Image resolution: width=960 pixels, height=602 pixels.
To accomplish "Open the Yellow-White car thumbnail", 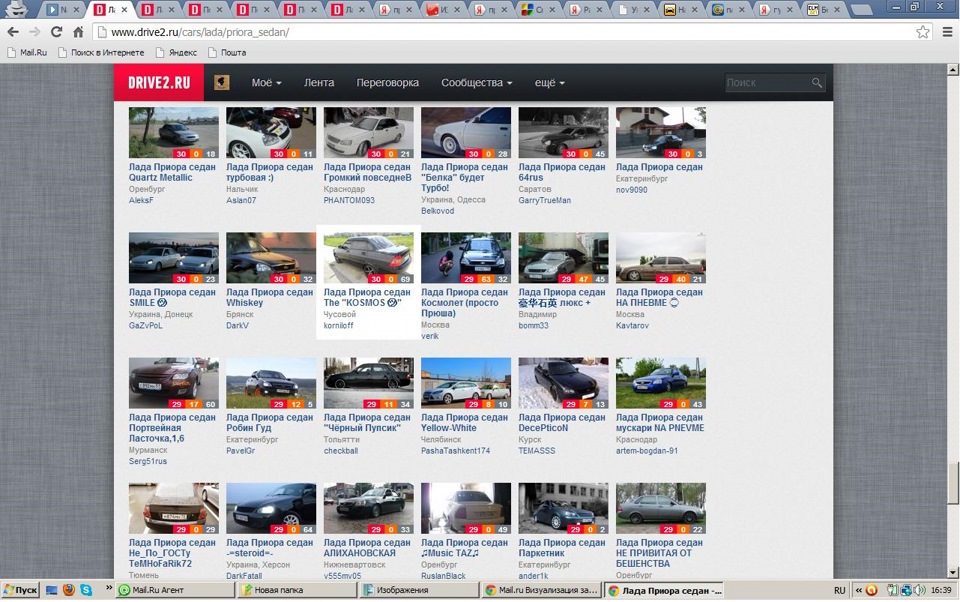I will tap(465, 383).
